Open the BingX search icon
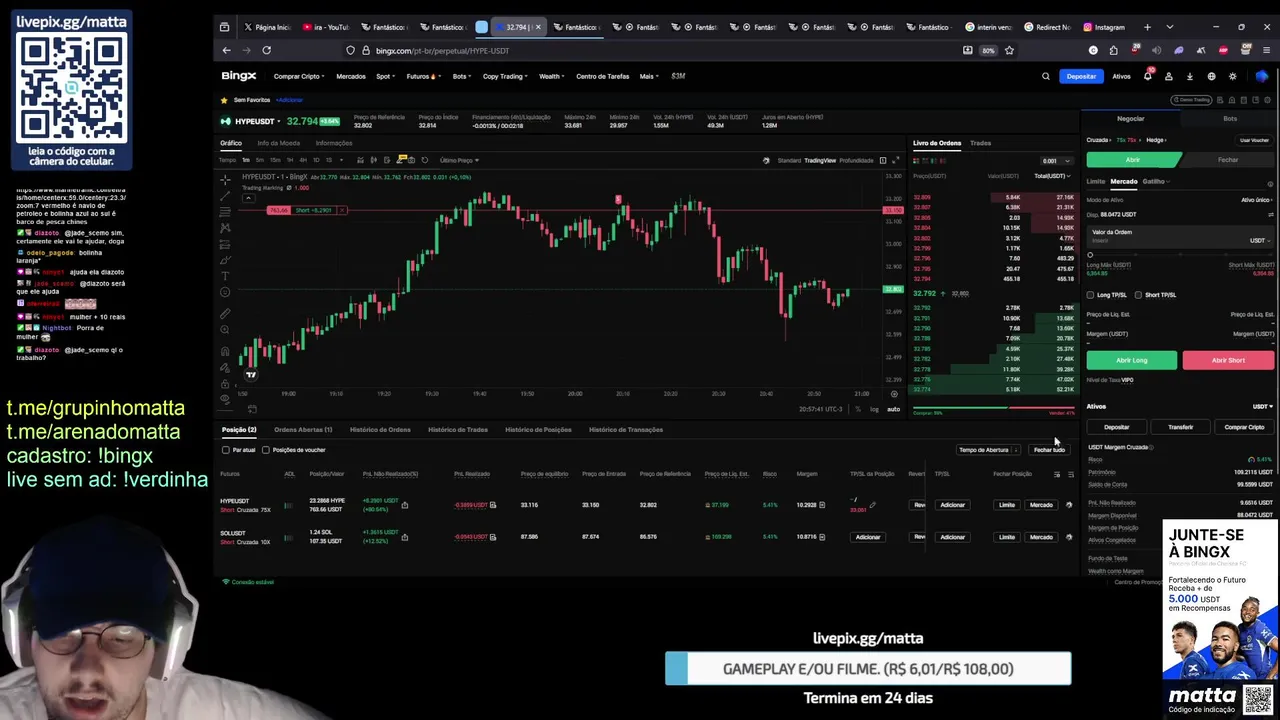The image size is (1280, 720). tap(1046, 76)
